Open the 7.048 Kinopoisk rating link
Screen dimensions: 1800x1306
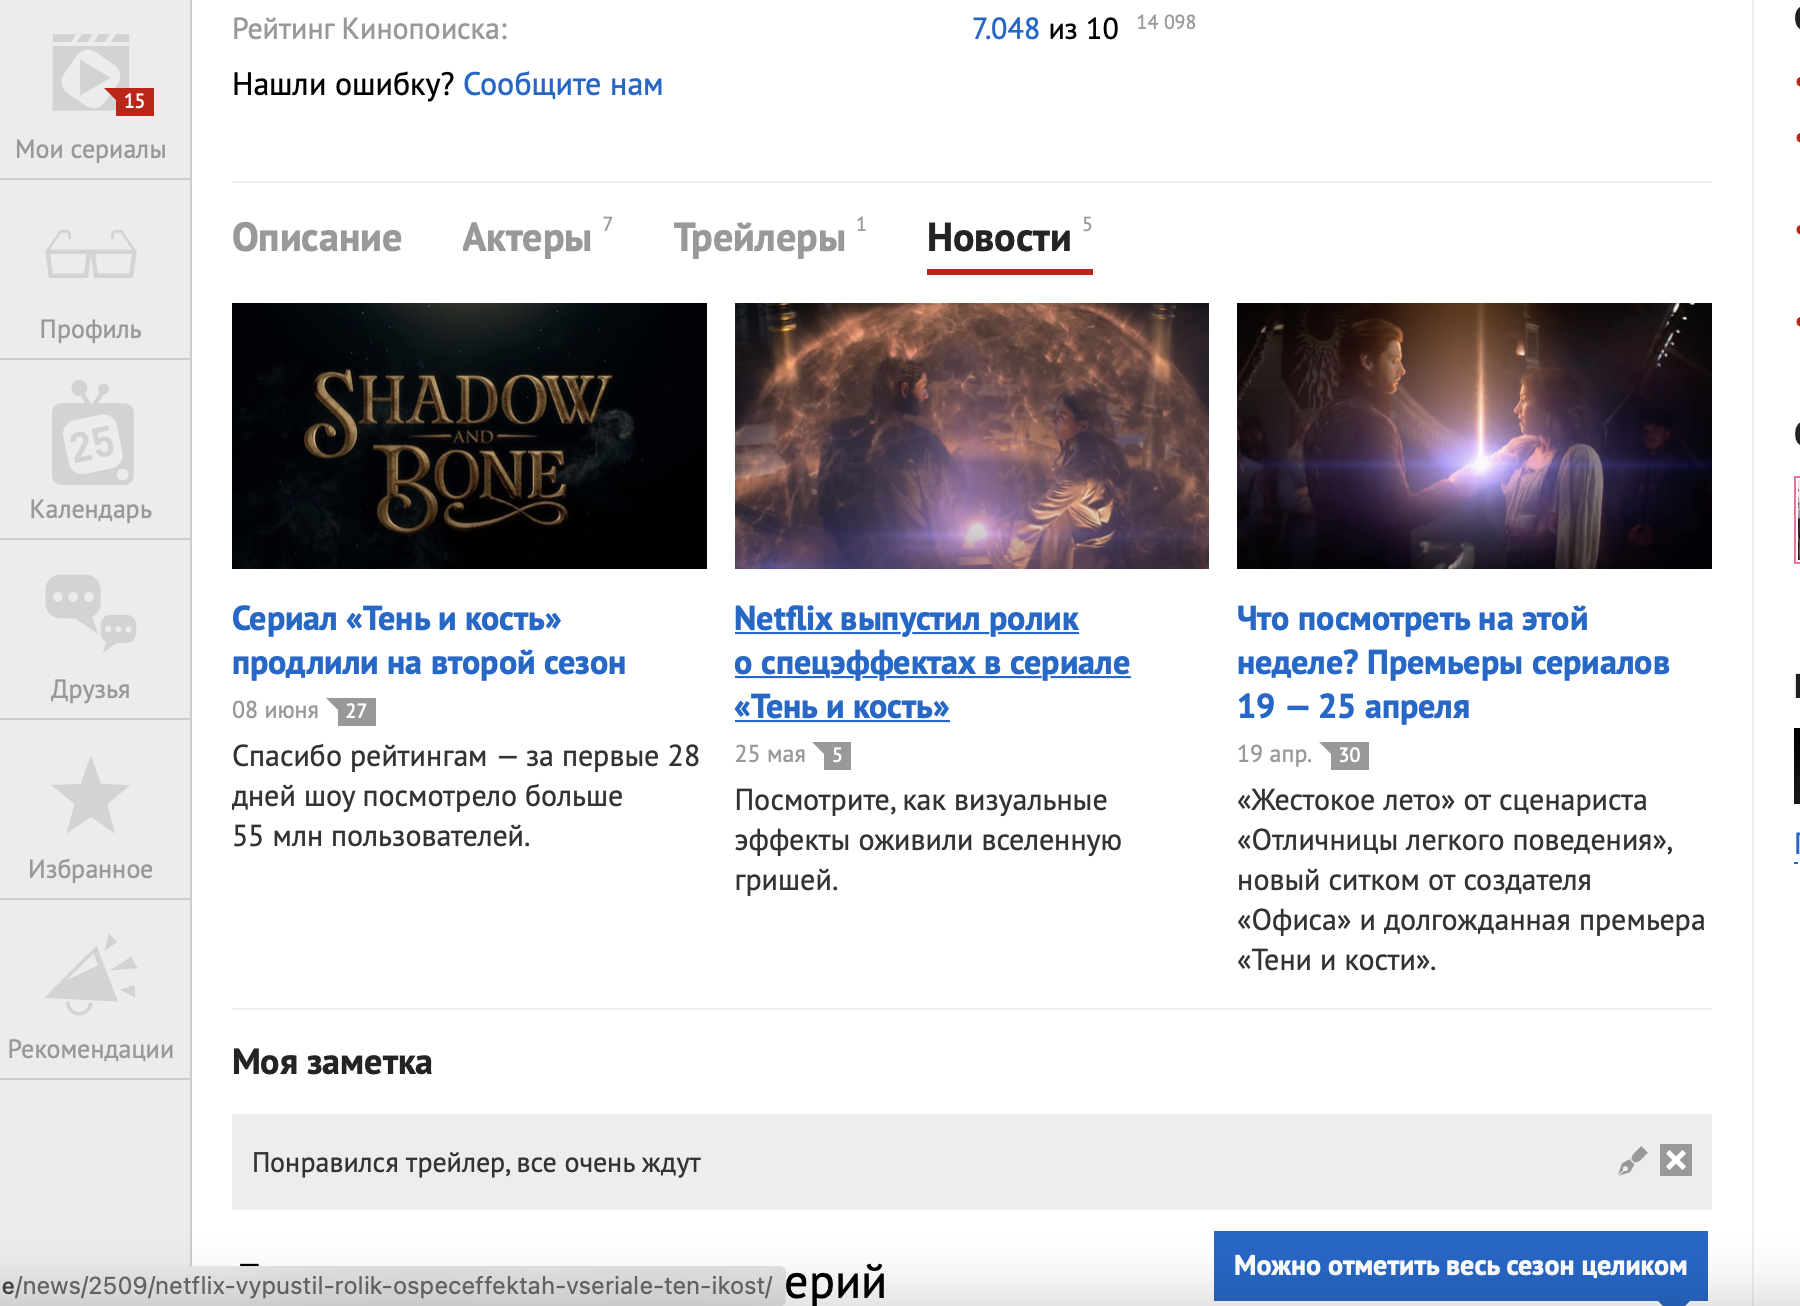1006,29
